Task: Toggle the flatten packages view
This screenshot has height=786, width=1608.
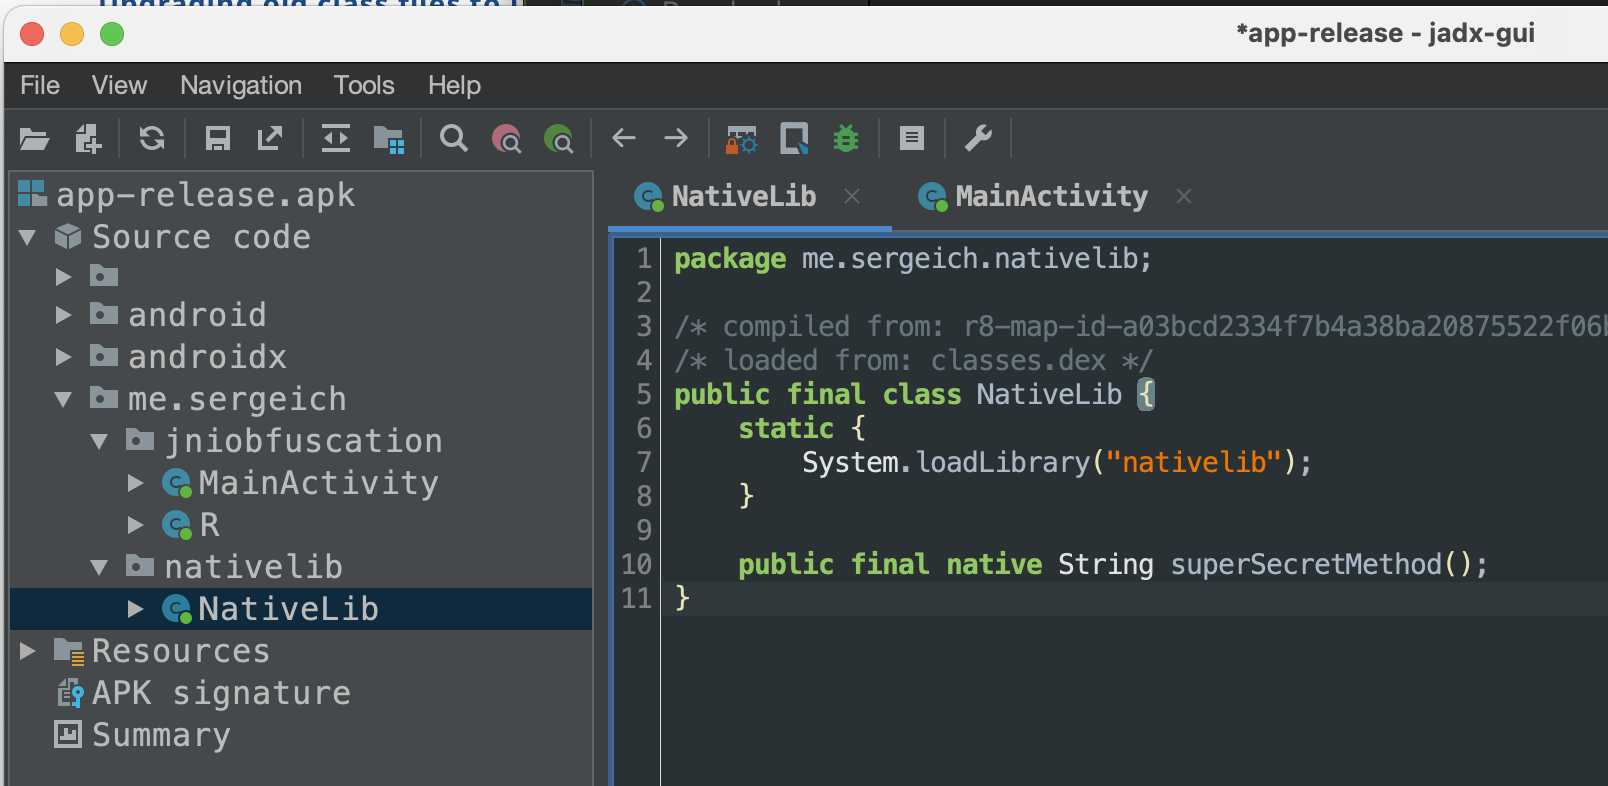Action: (388, 139)
